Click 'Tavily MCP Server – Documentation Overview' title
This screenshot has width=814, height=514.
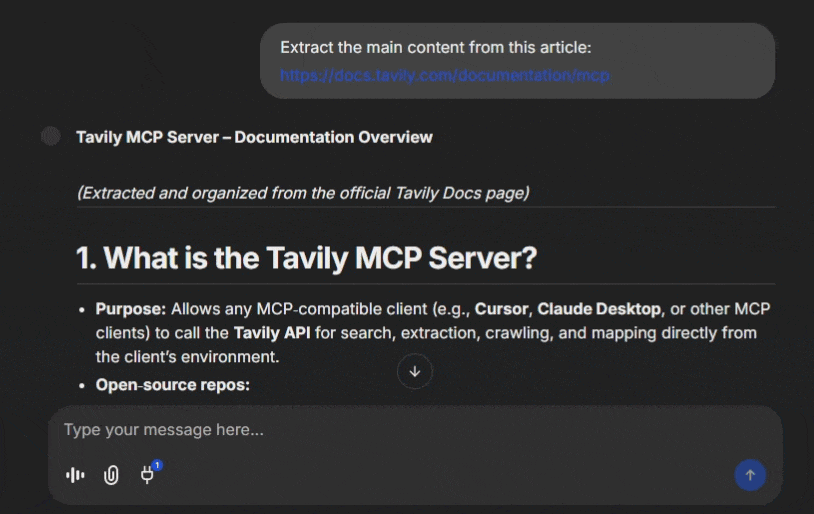tap(254, 137)
